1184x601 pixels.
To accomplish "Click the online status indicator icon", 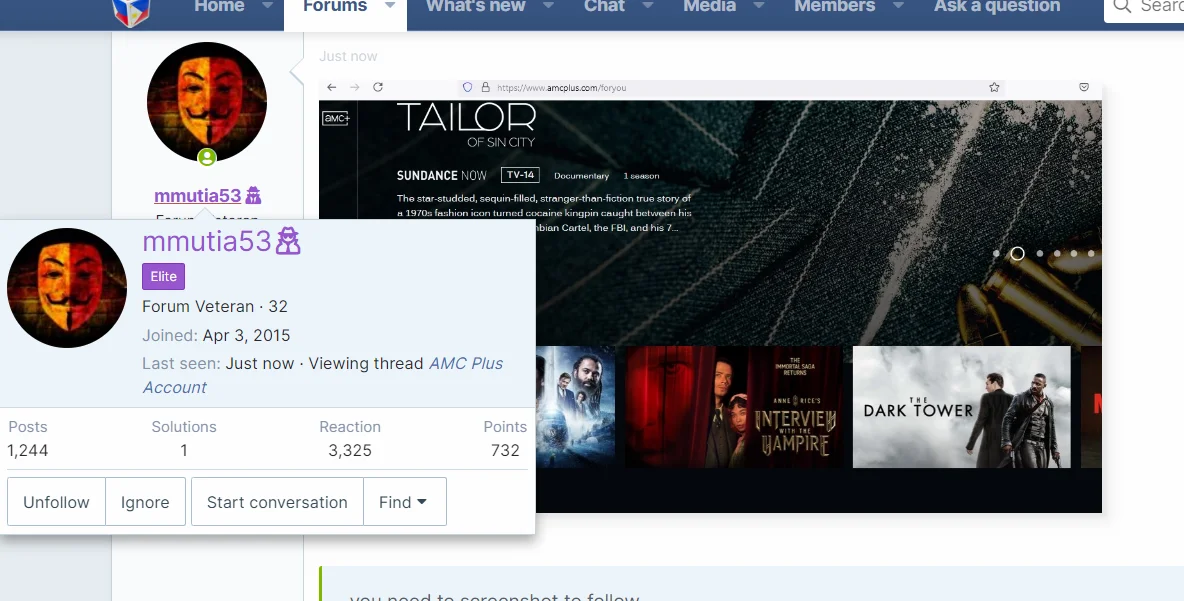I will click(x=207, y=157).
